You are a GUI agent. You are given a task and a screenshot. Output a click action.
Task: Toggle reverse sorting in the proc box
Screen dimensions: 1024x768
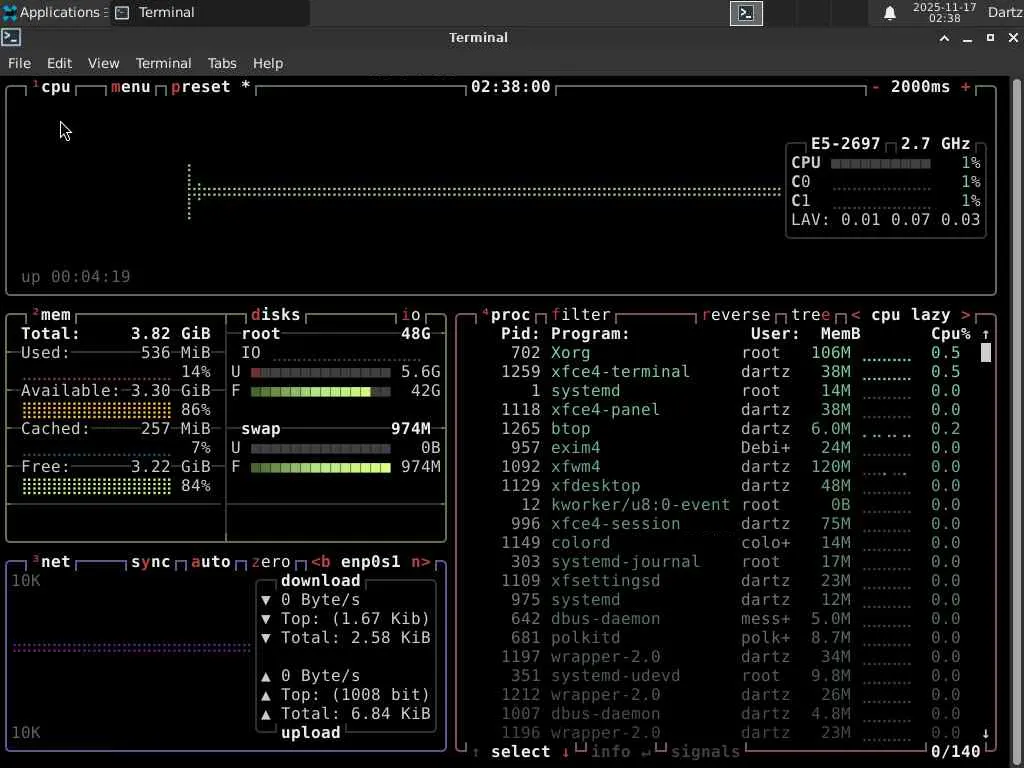[x=736, y=315]
